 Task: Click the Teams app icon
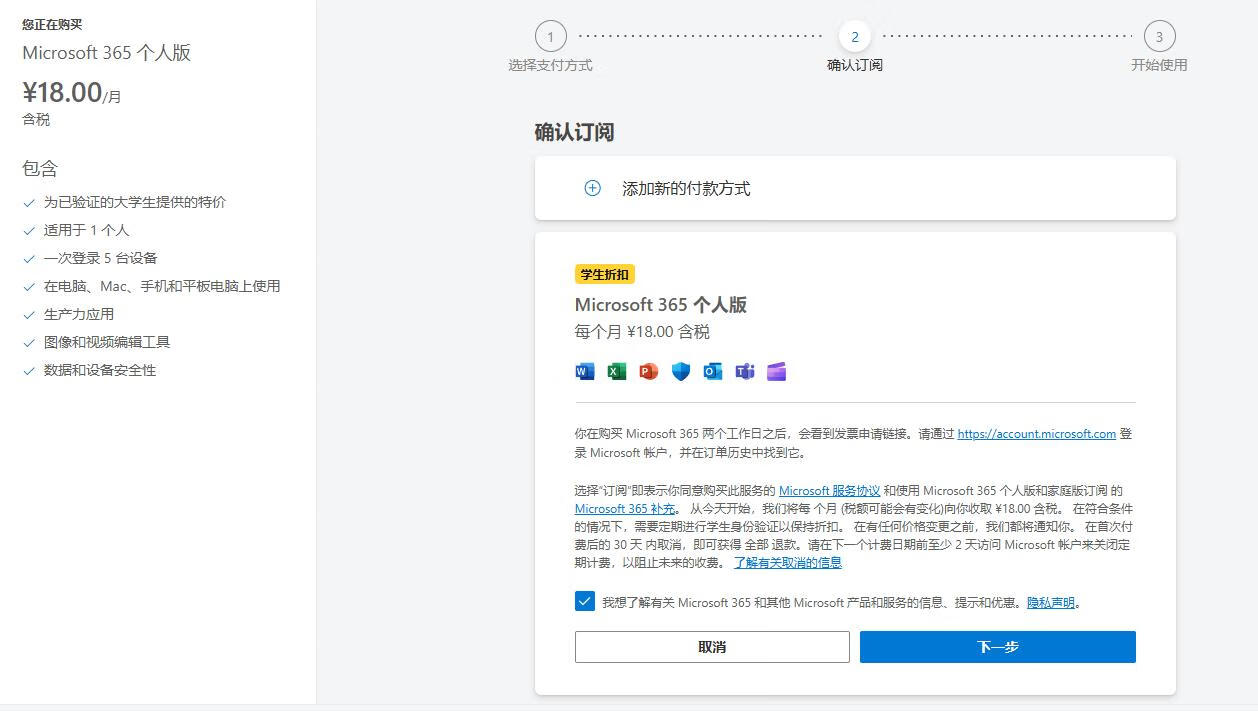click(745, 372)
